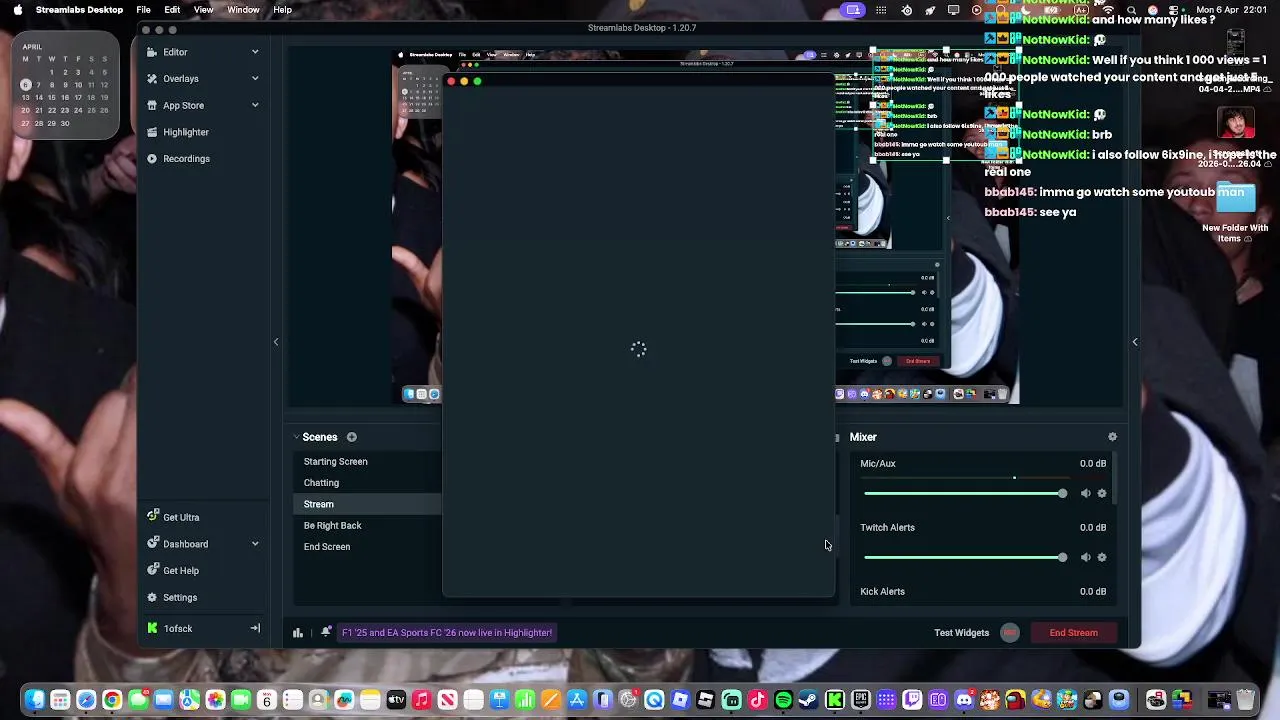Screen dimensions: 1280x720
Task: Open the View menu
Action: click(x=203, y=10)
